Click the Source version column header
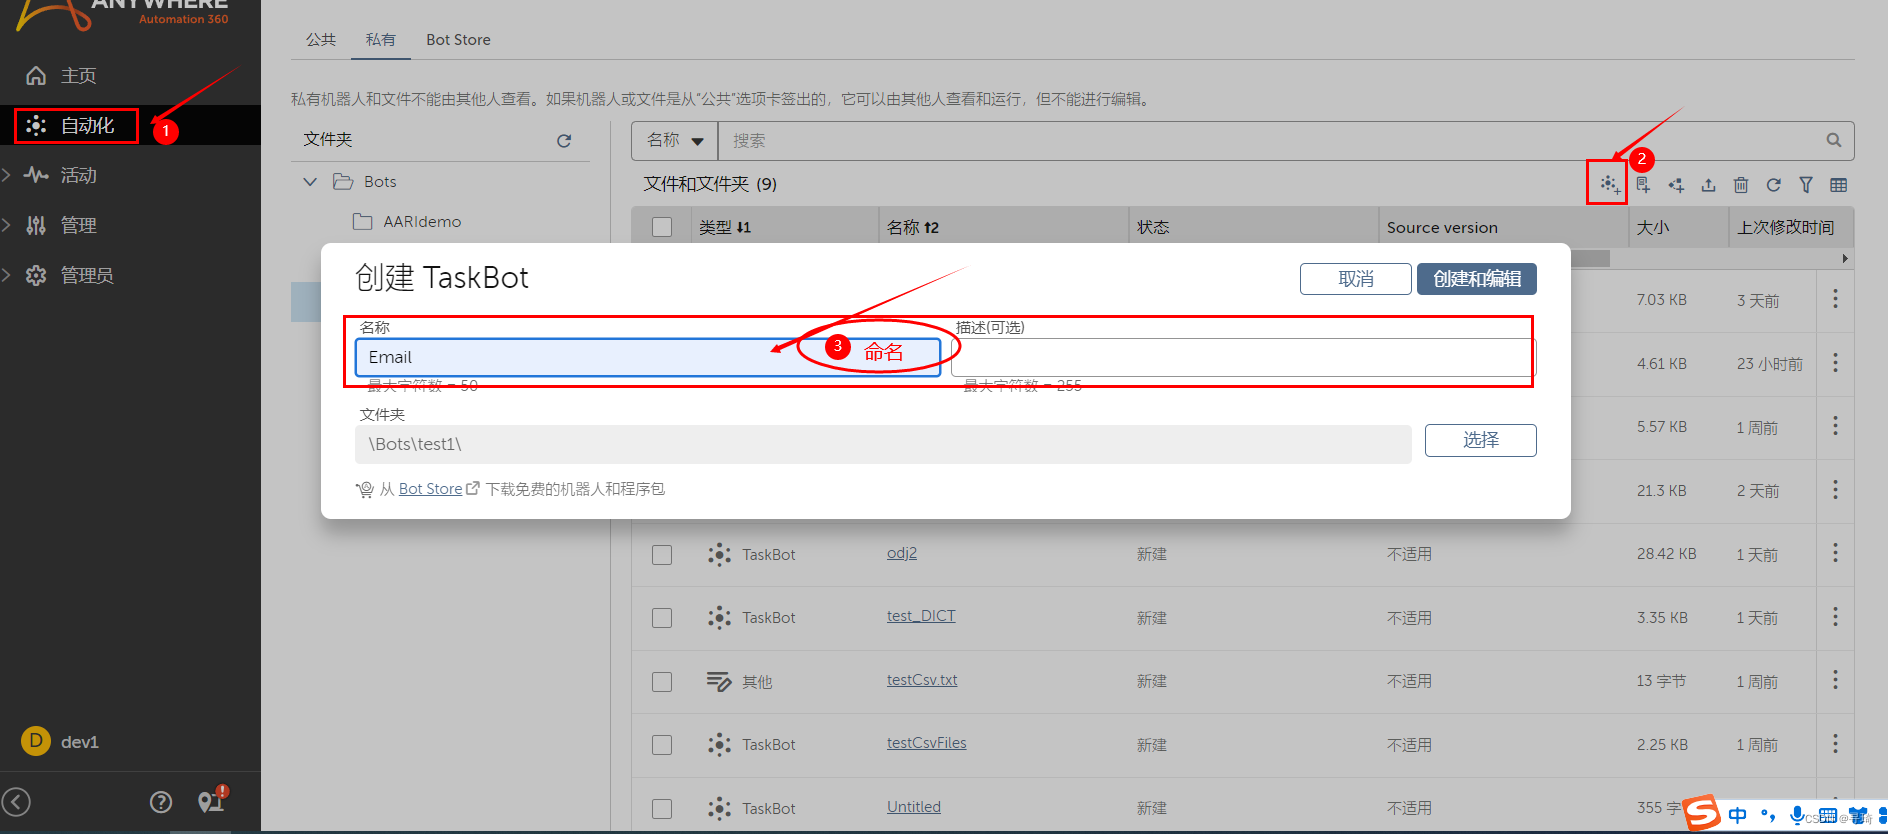The width and height of the screenshot is (1888, 834). [x=1442, y=227]
